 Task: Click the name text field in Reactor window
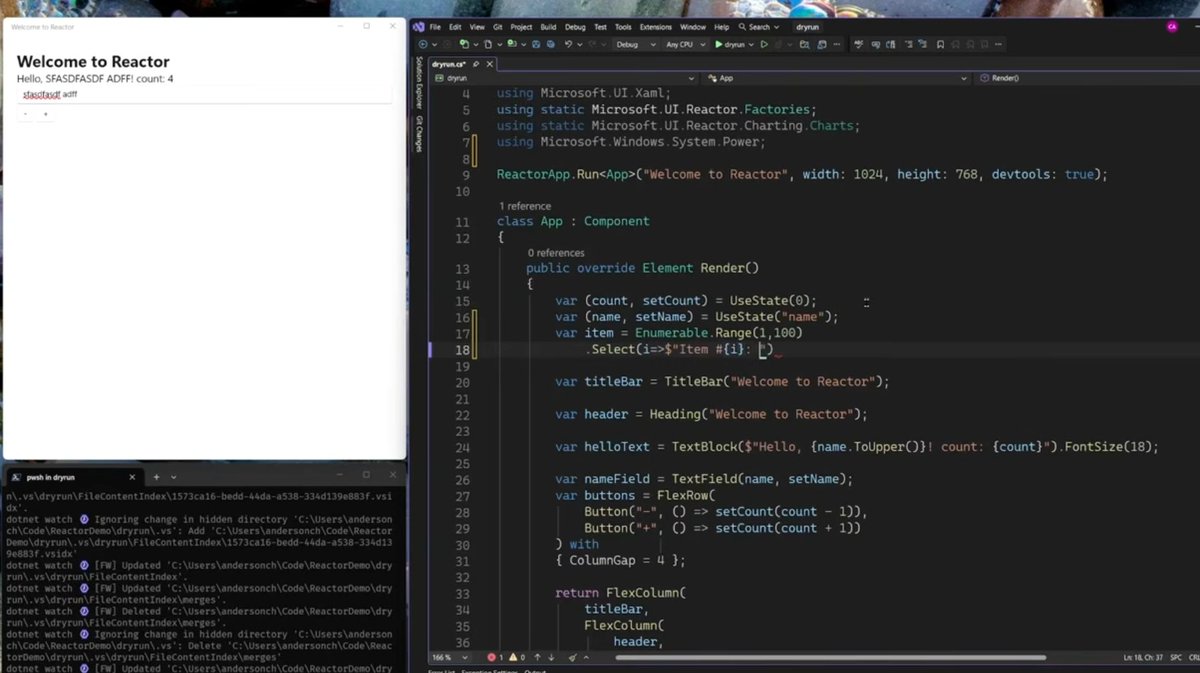[204, 95]
